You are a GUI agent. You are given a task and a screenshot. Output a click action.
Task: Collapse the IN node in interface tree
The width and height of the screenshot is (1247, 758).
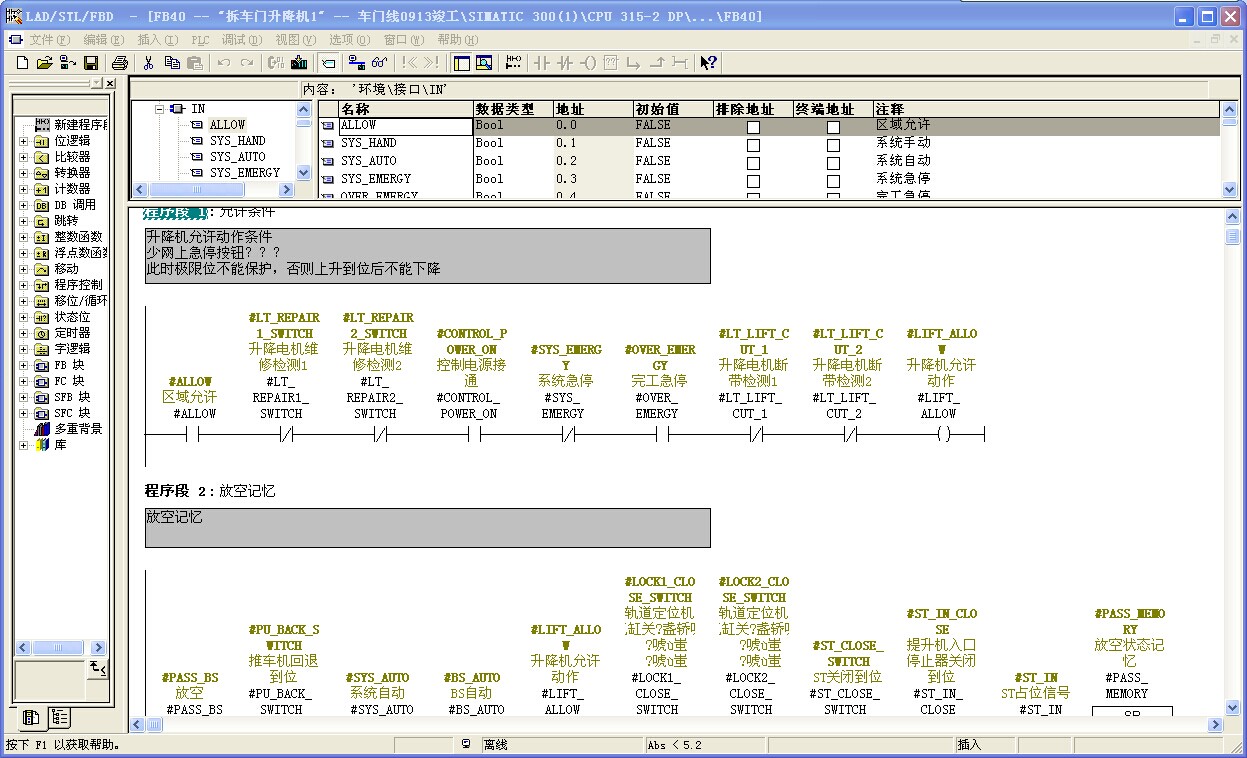159,109
